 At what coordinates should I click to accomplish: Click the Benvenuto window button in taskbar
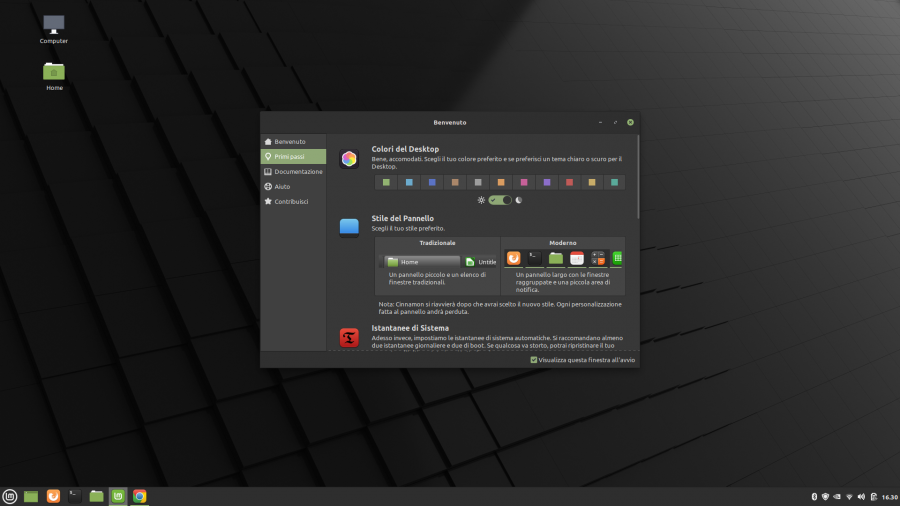pos(118,496)
